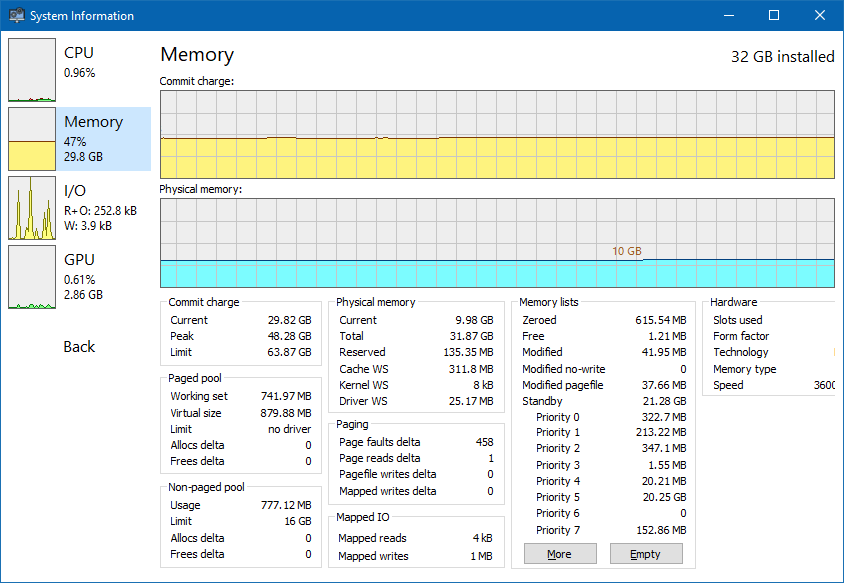Click non-paged pool limit "16 GB"
Viewport: 844px width, 583px height.
tap(298, 522)
